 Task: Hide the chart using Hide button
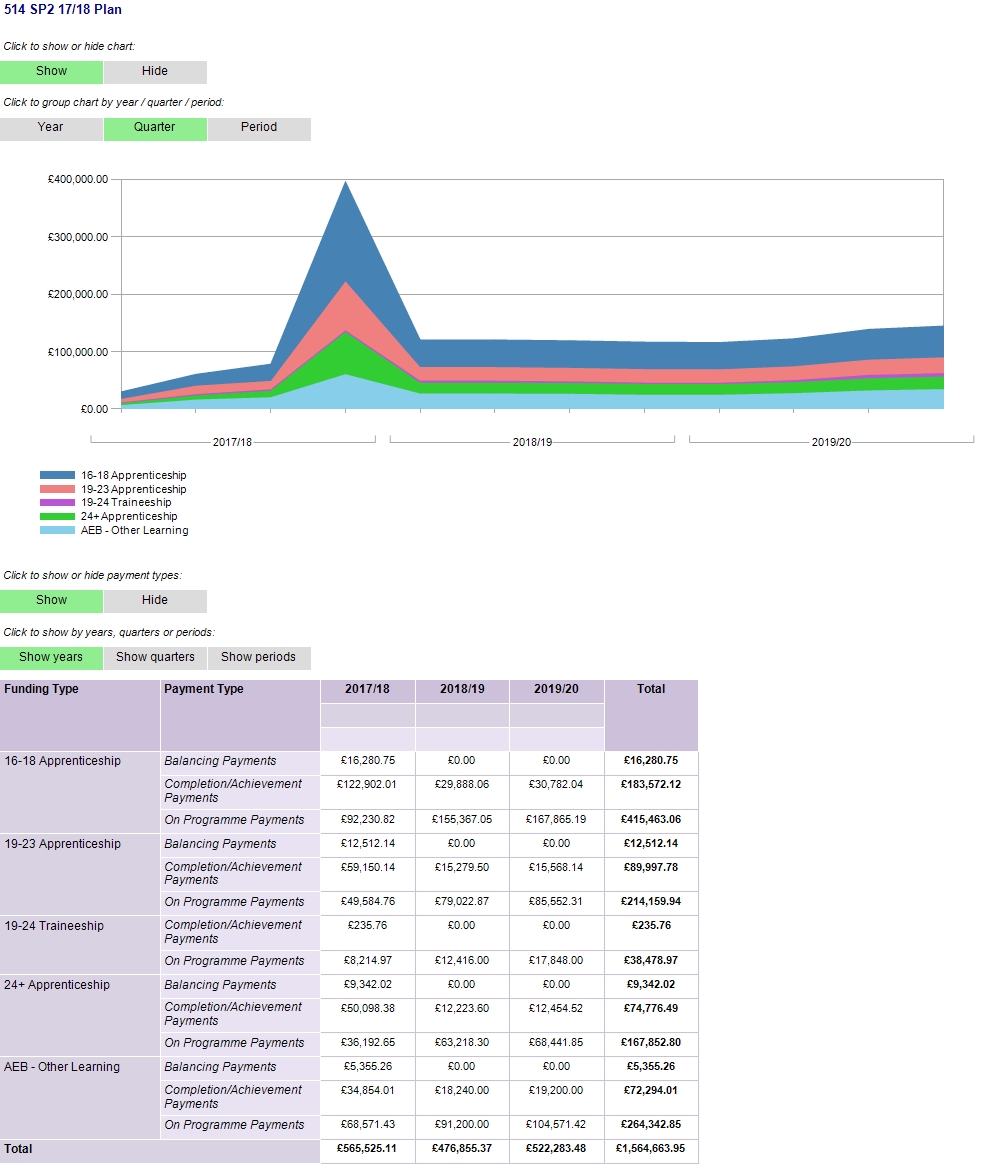(155, 72)
